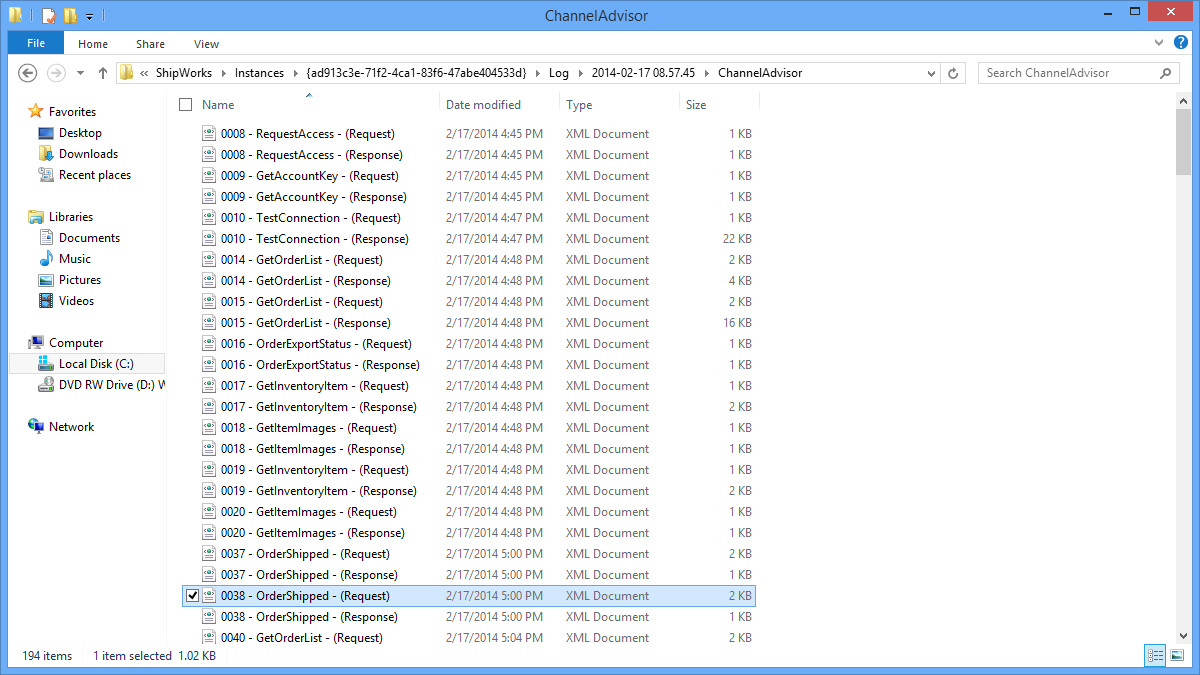Open the Share ribbon tab
The width and height of the screenshot is (1200, 675).
[x=151, y=44]
